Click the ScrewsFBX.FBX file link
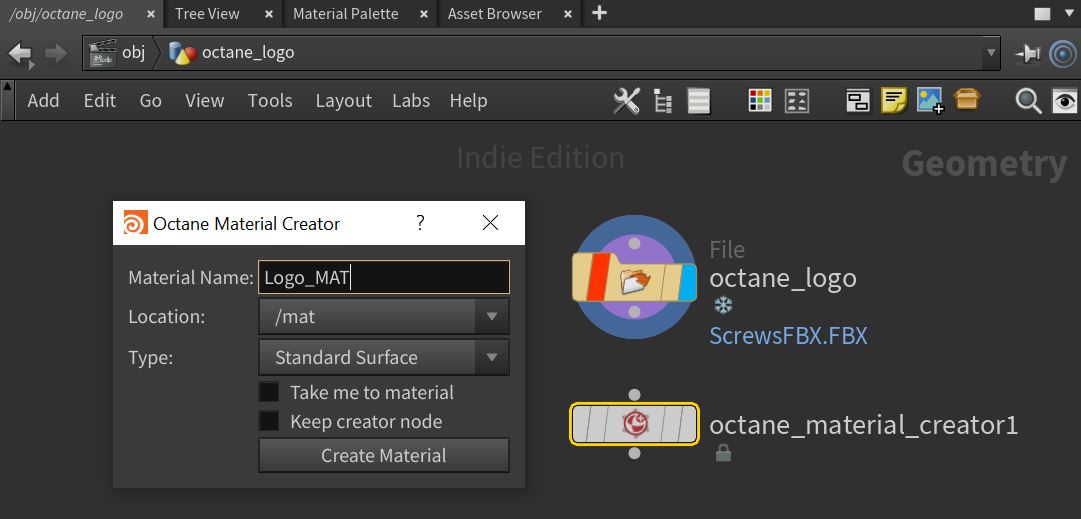Image resolution: width=1081 pixels, height=519 pixels. click(788, 336)
